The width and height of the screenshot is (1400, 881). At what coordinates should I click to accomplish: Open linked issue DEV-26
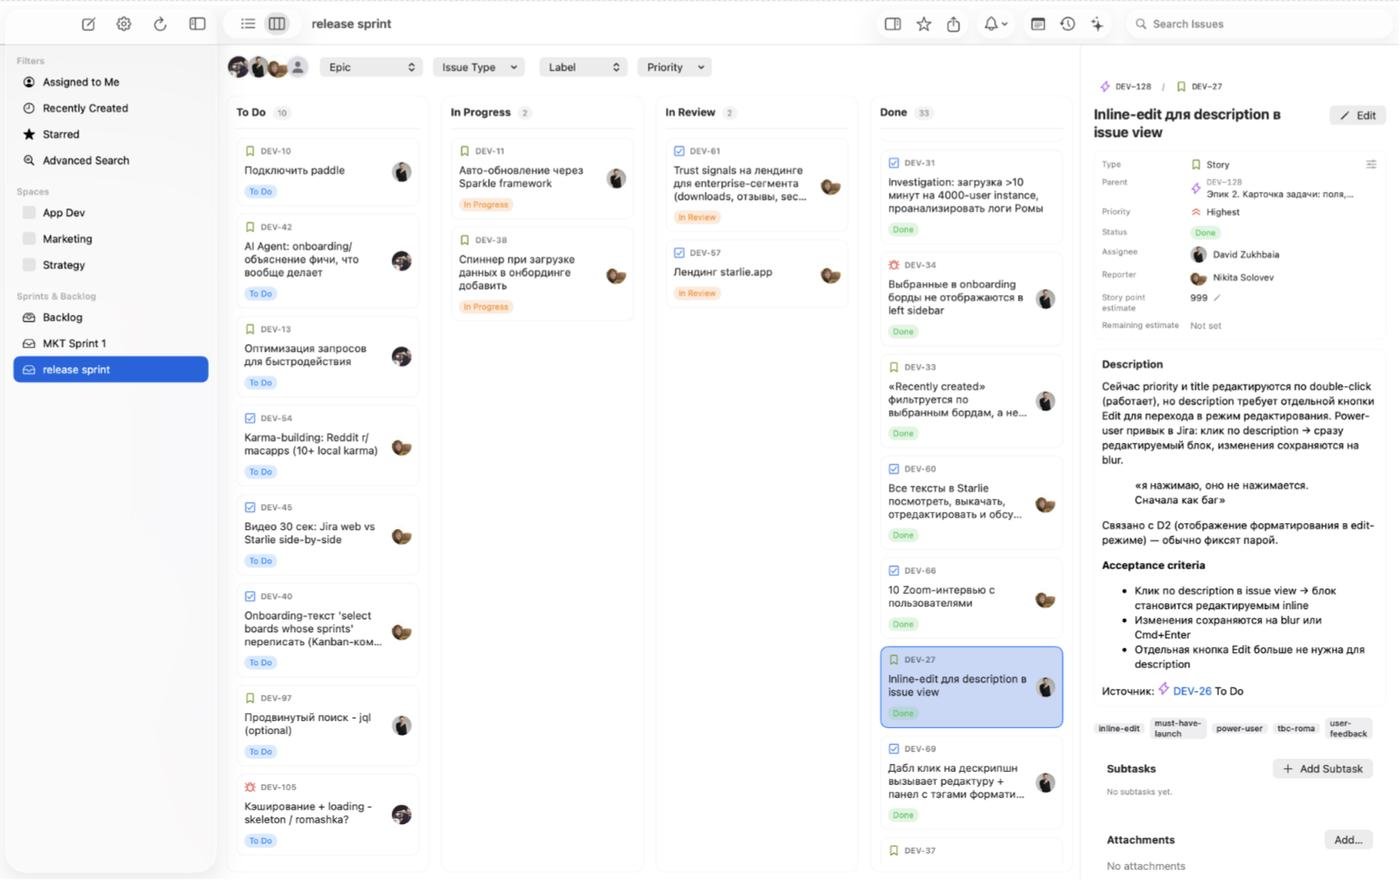pyautogui.click(x=1191, y=691)
